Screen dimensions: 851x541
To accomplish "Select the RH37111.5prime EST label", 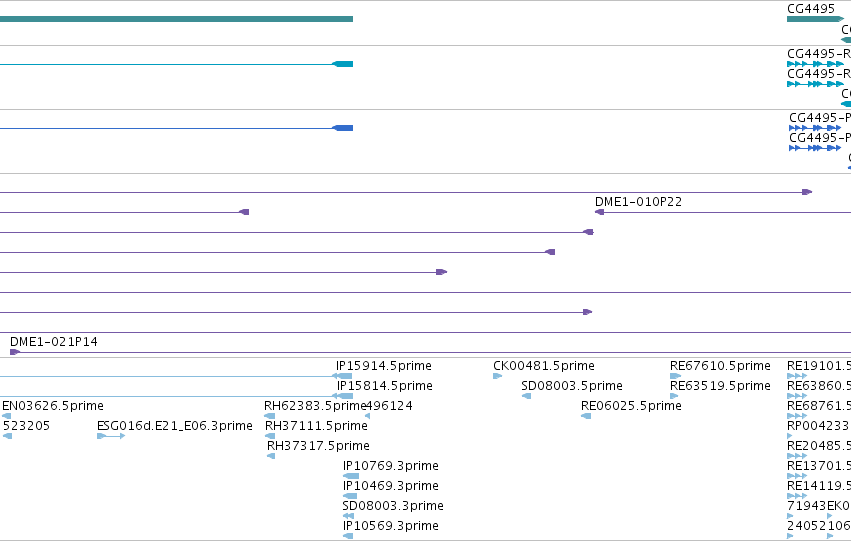I will 316,426.
